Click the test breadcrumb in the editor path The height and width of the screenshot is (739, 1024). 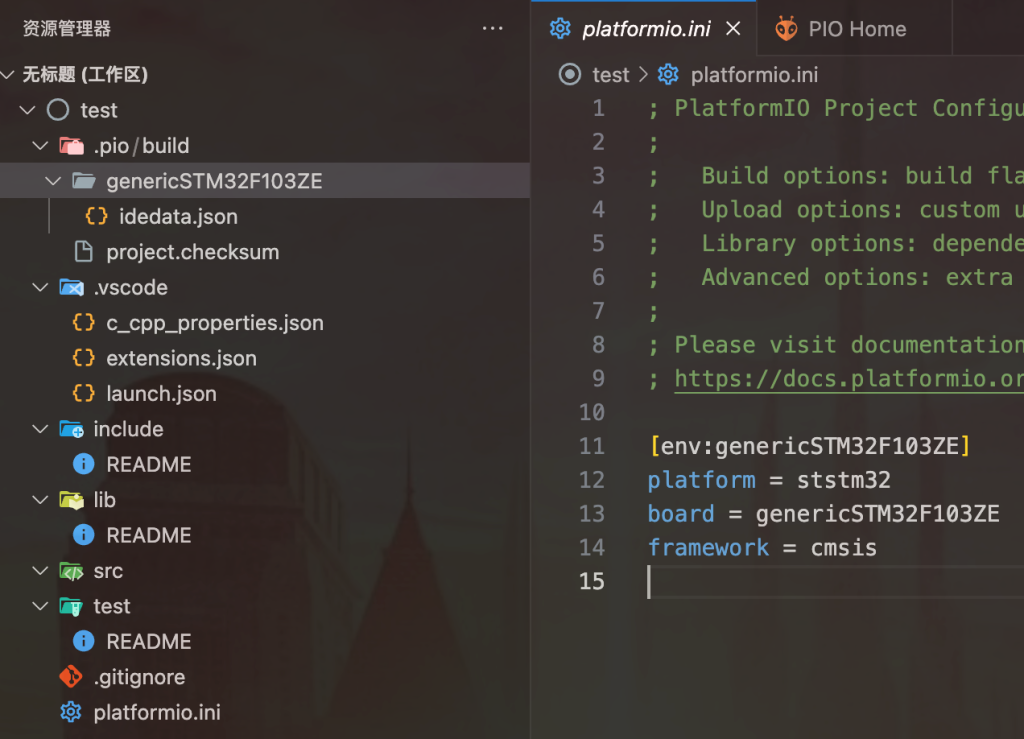click(610, 75)
